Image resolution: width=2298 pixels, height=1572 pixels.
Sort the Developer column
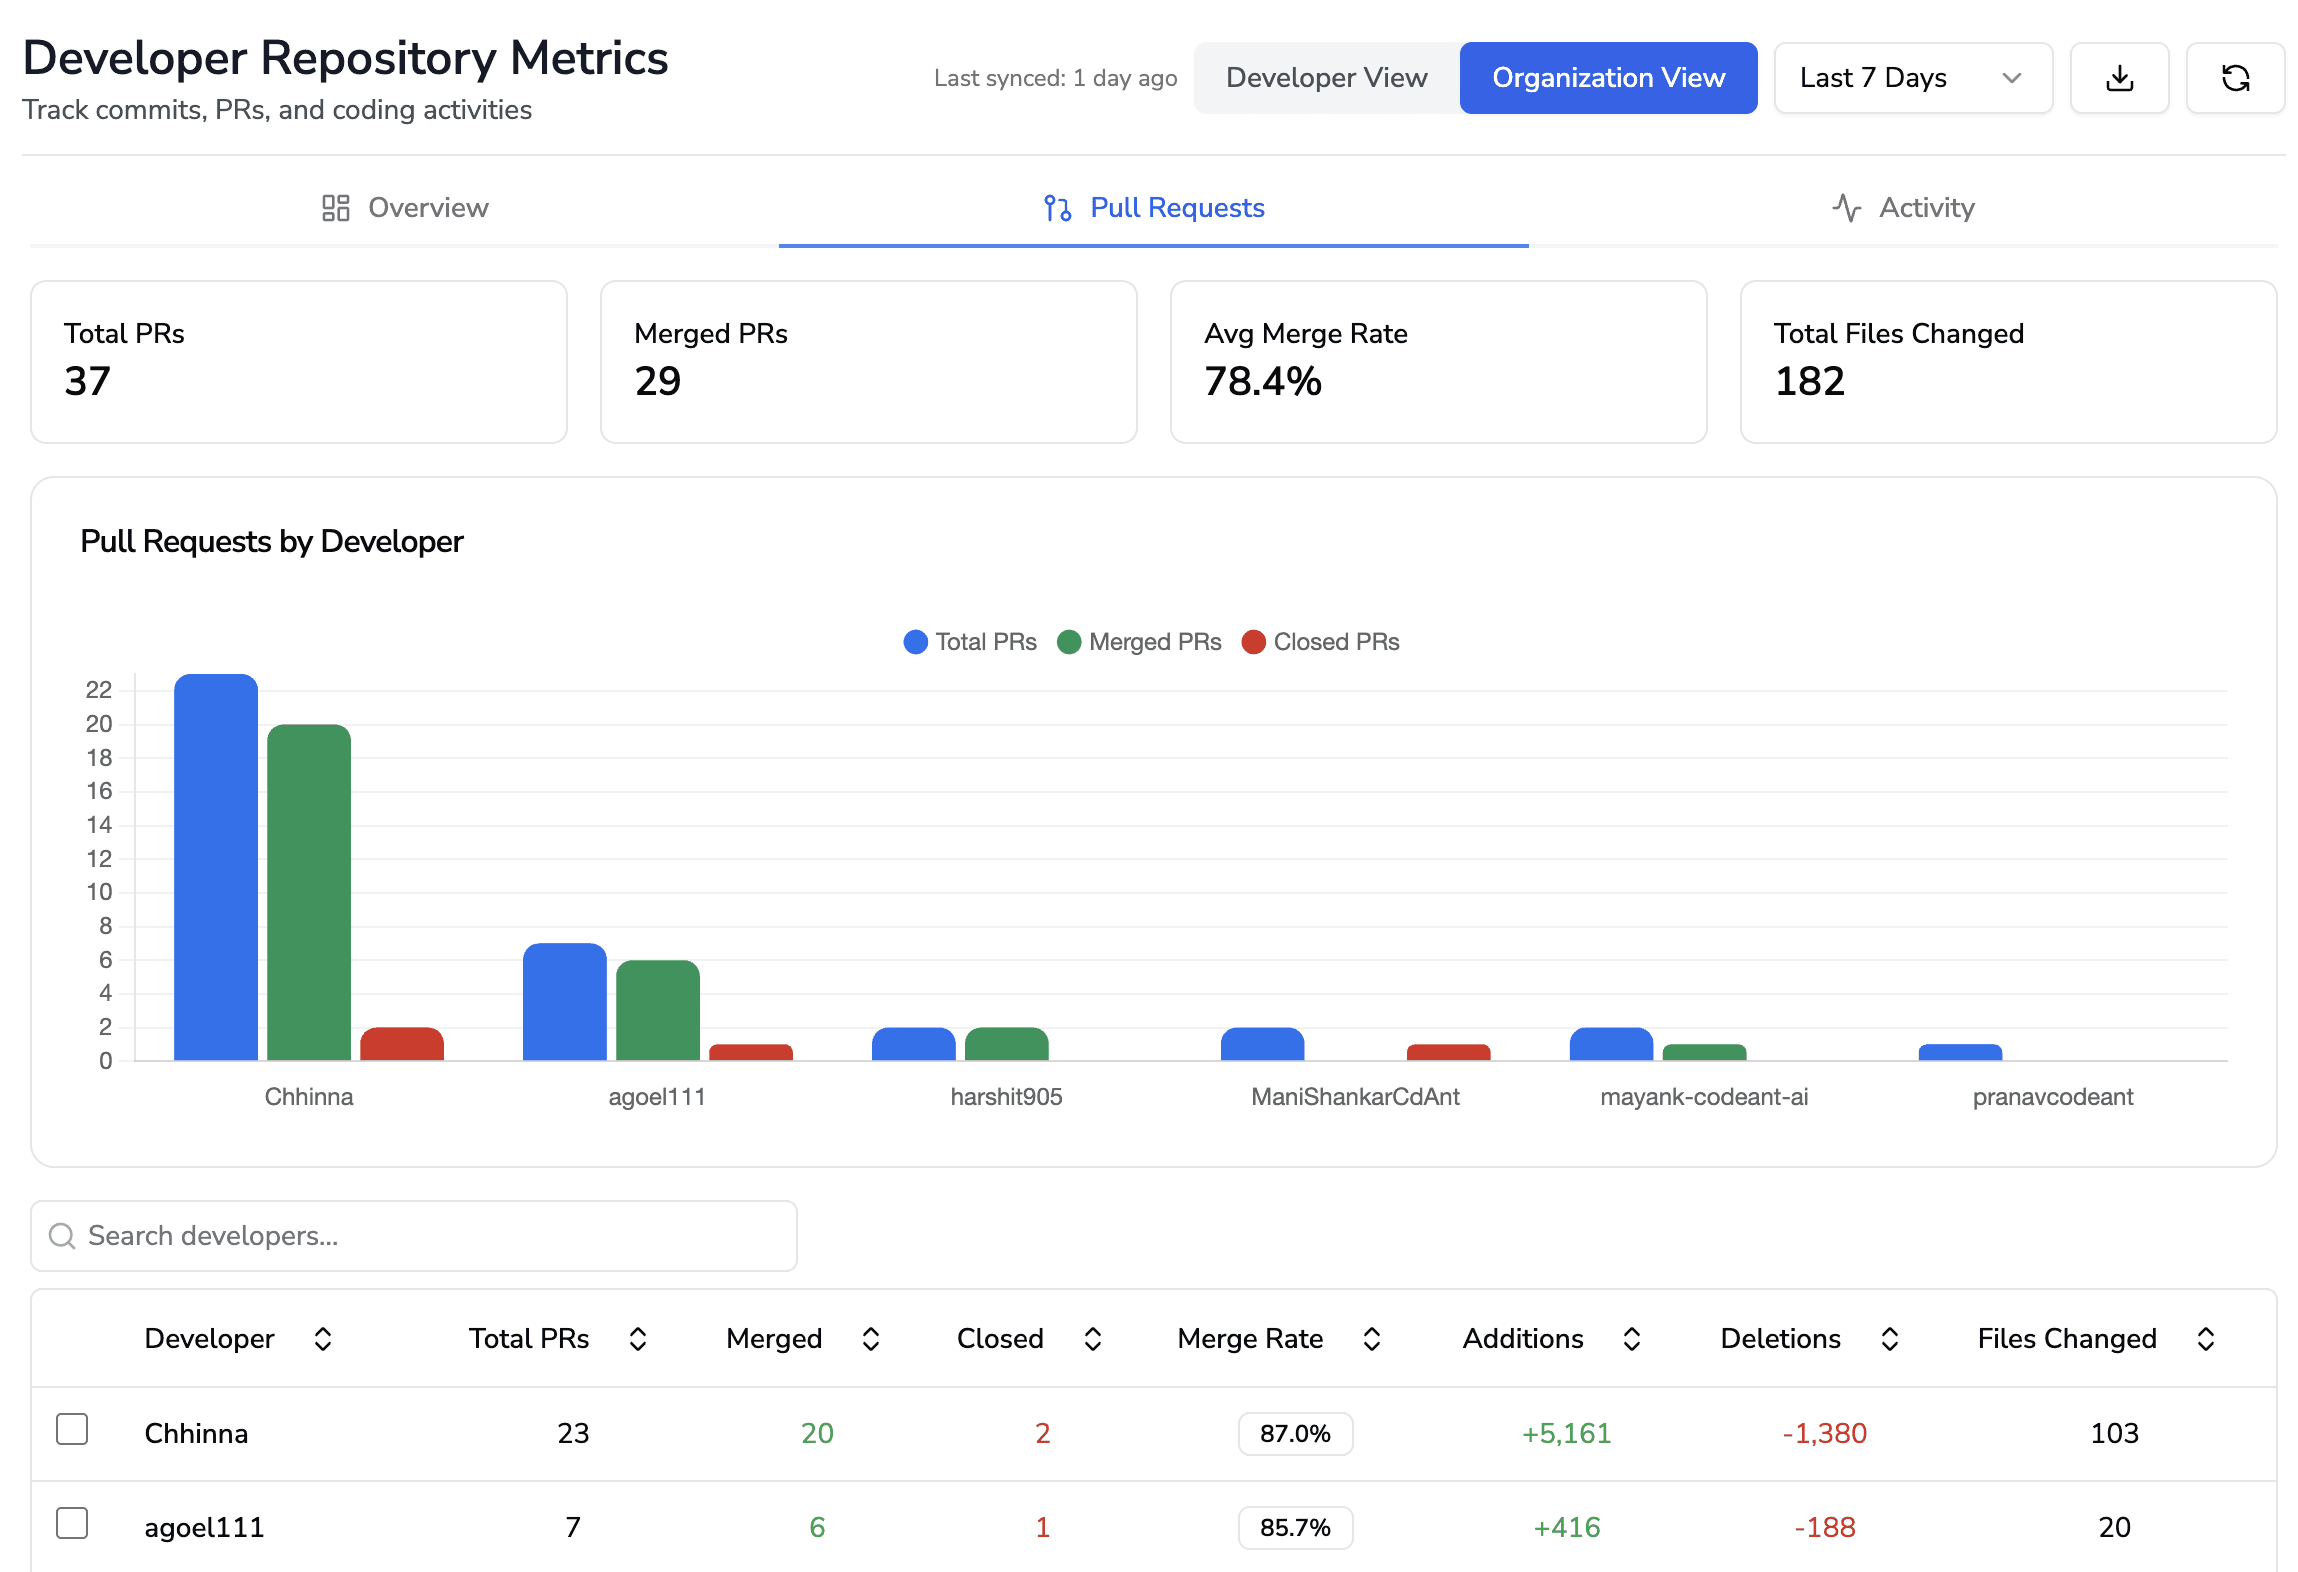tap(322, 1338)
